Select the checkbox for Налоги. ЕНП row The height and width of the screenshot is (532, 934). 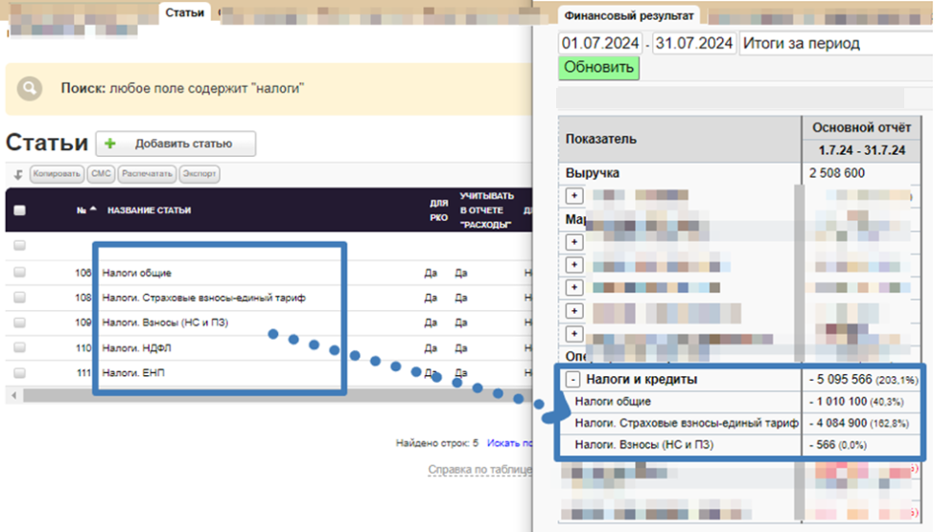point(19,373)
